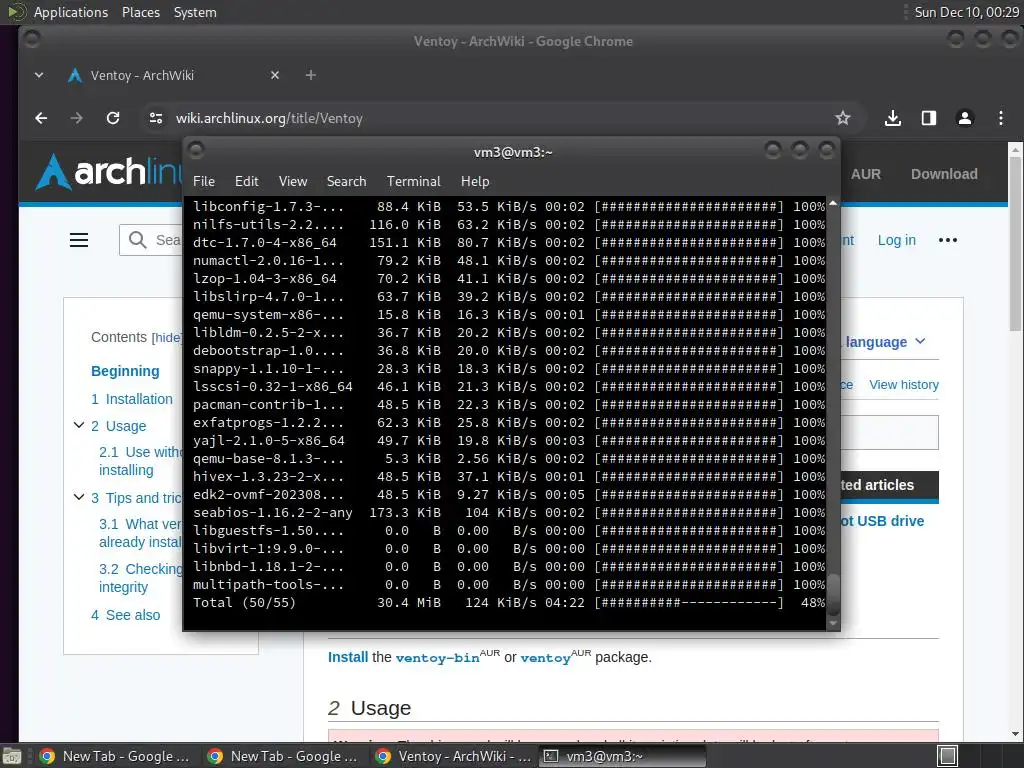Click the Log in link
The width and height of the screenshot is (1024, 768).
click(897, 240)
